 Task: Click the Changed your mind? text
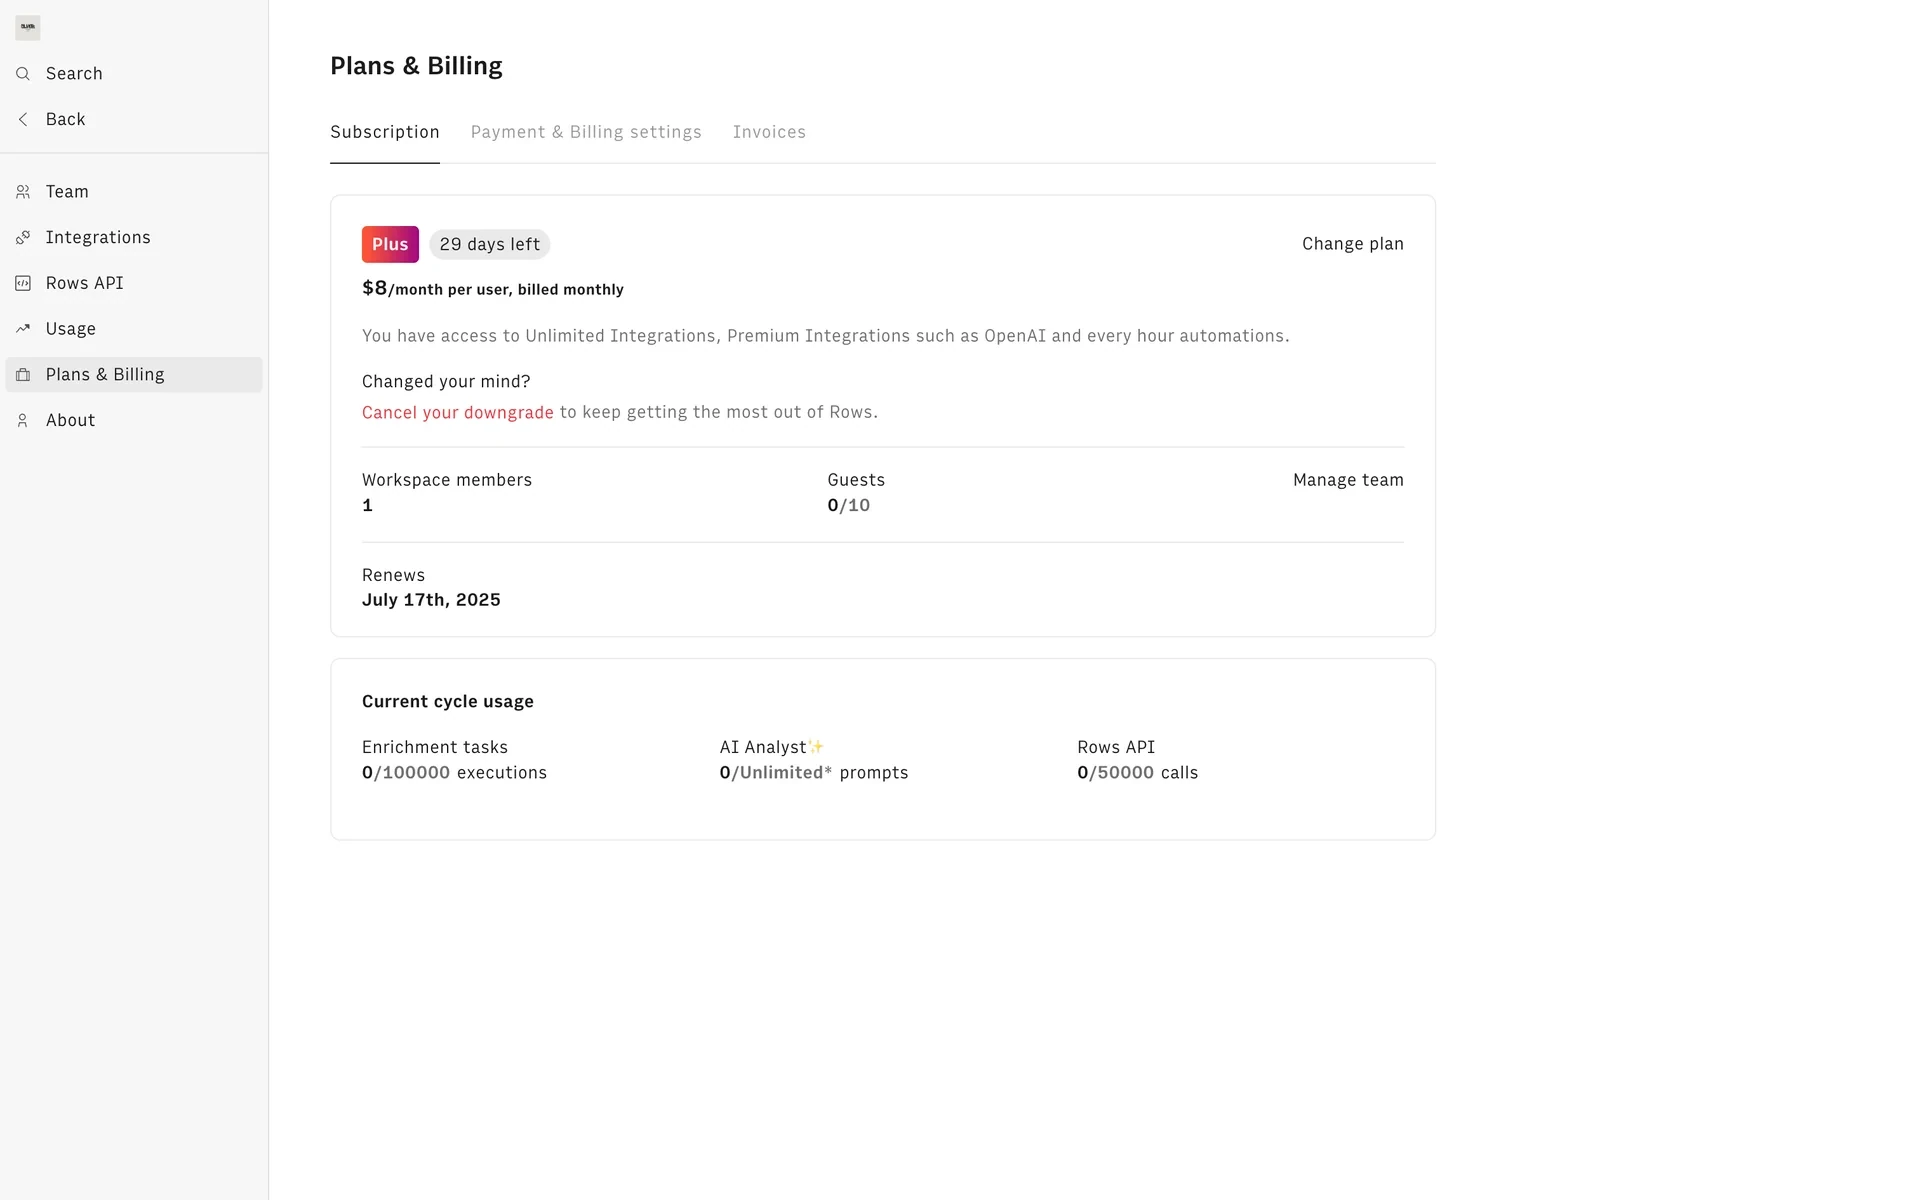point(446,381)
